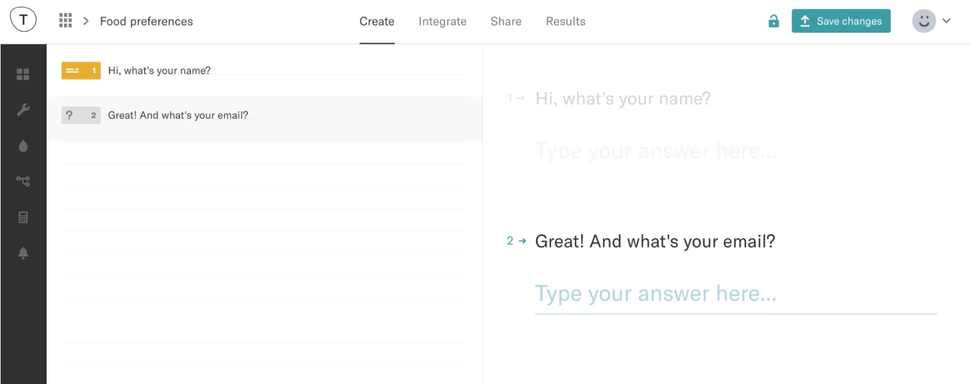Expand the account menu chevron
Viewport: 970px width, 384px height.
[x=946, y=21]
